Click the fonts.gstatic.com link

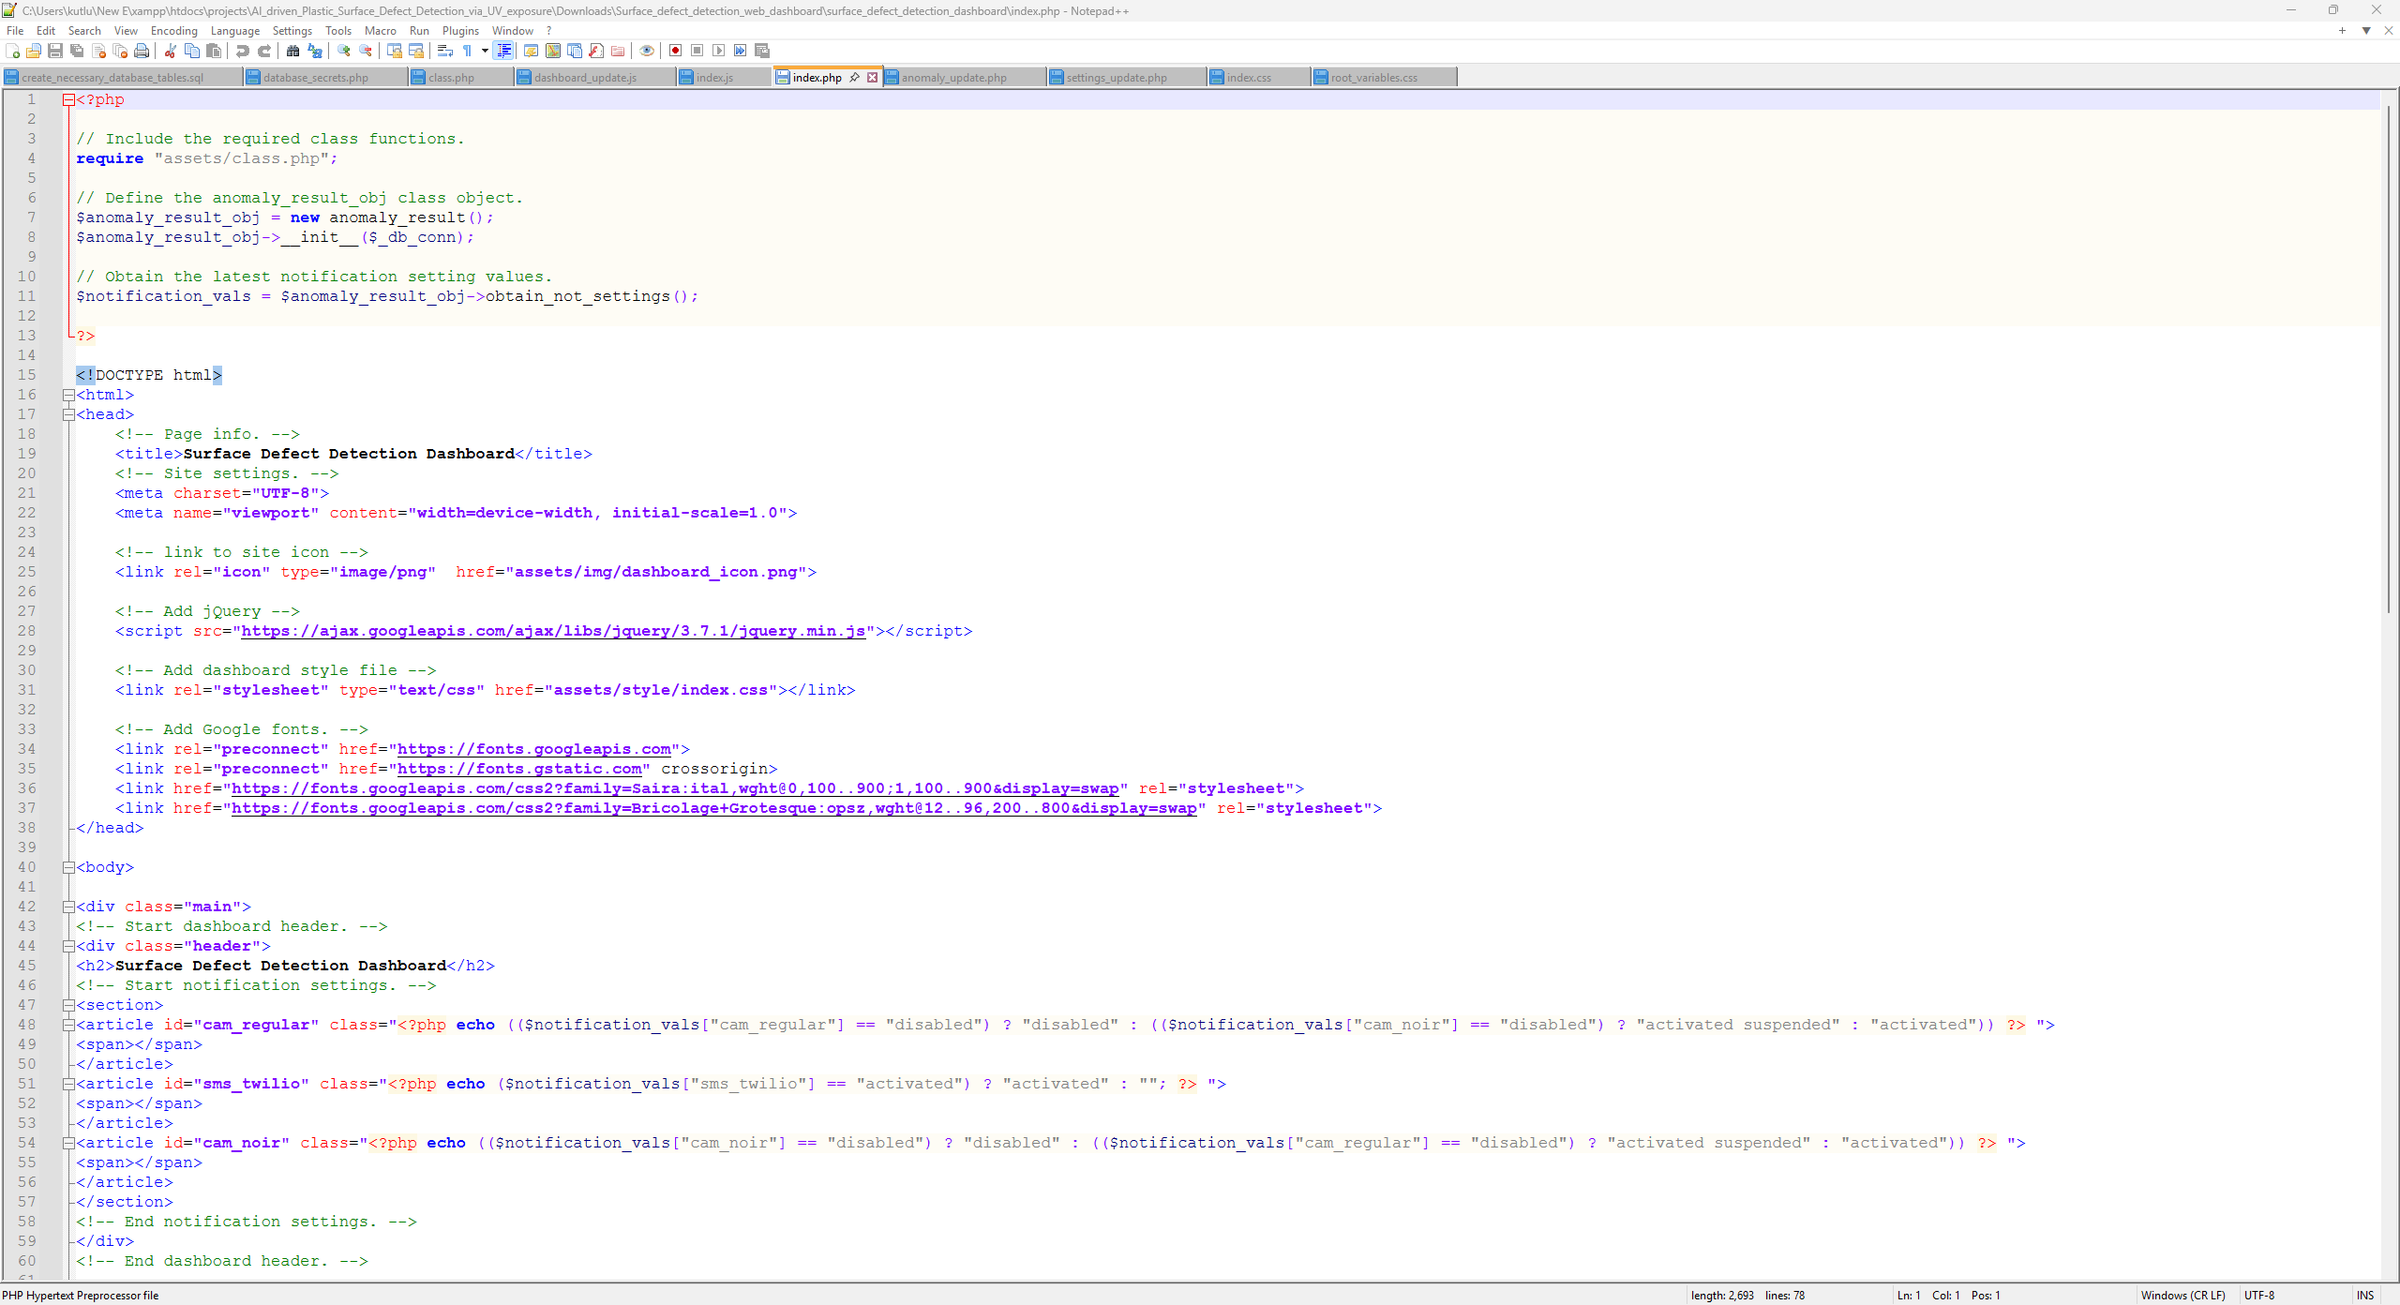coord(519,769)
